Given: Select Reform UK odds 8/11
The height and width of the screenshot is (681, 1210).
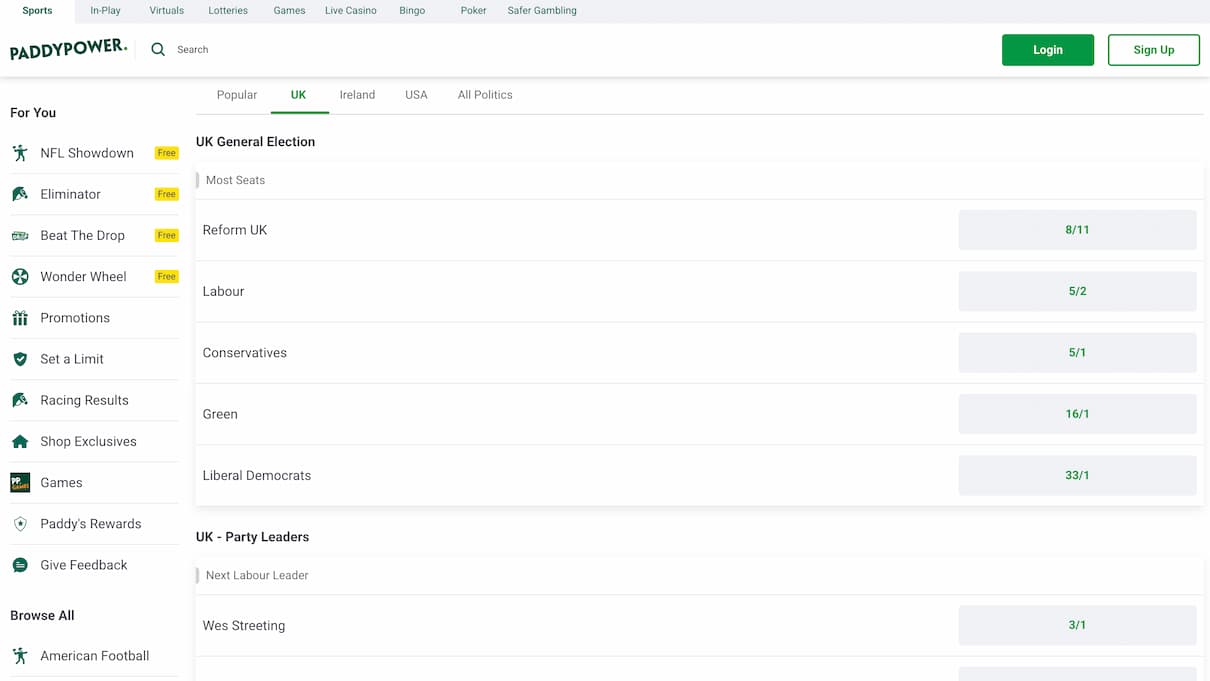Looking at the screenshot, I should pyautogui.click(x=1077, y=230).
